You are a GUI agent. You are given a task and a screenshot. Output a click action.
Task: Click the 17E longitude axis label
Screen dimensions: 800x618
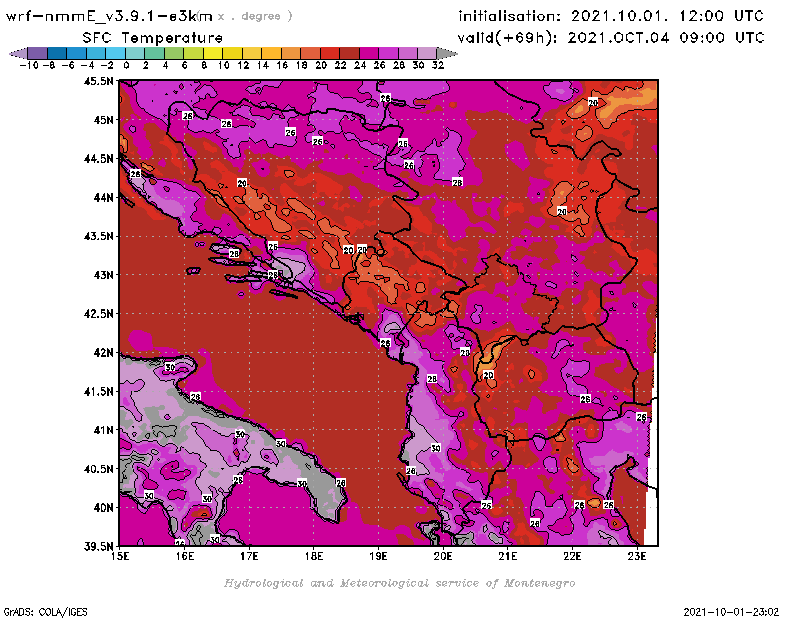[249, 556]
